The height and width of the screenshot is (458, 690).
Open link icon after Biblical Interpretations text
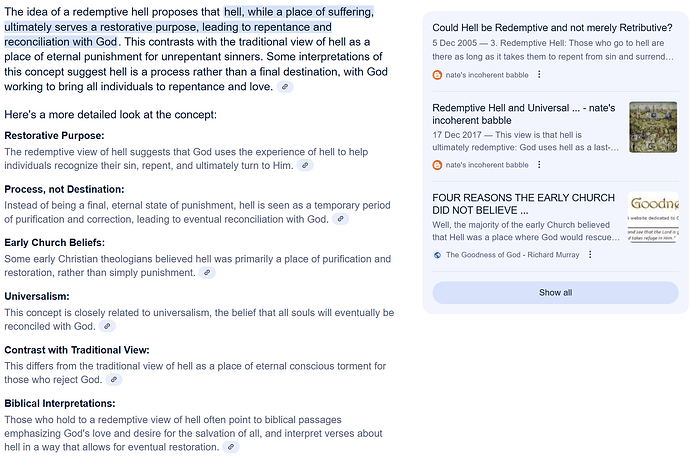232,447
